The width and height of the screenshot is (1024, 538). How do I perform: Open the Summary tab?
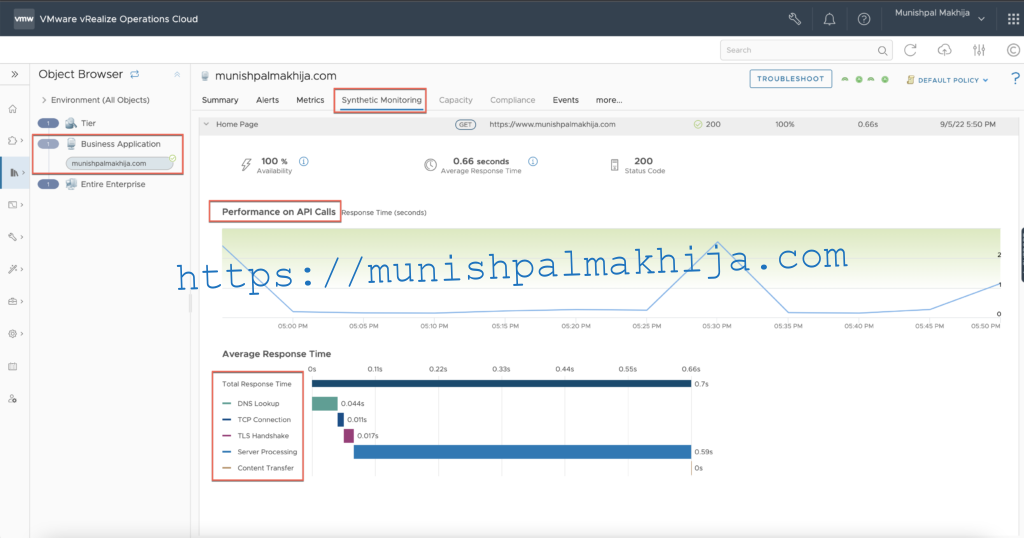[220, 100]
